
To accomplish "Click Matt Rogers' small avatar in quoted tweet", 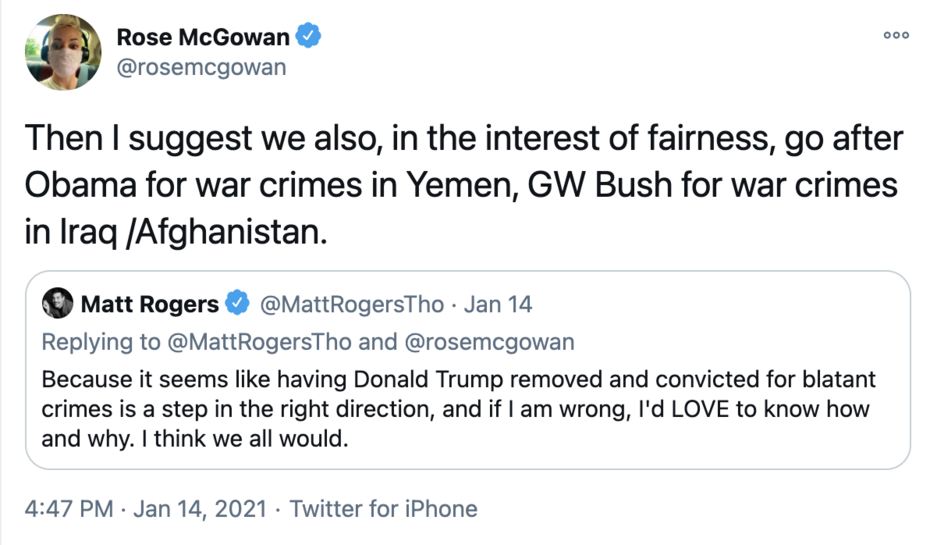I will point(59,302).
